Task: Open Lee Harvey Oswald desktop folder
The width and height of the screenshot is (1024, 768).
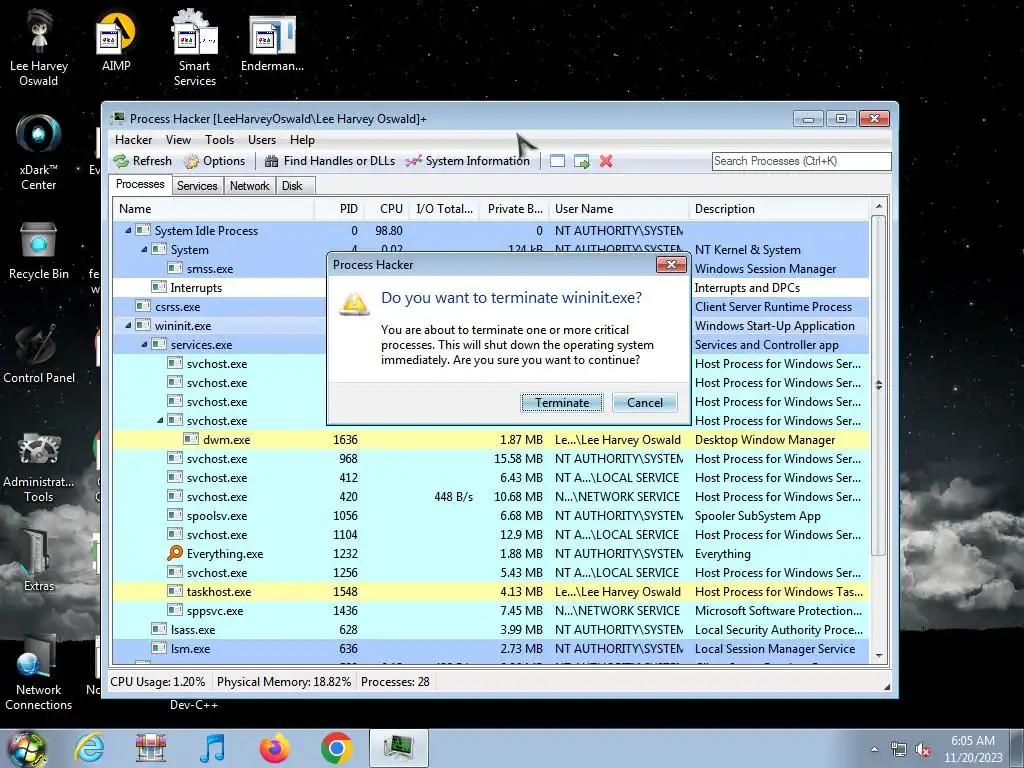Action: (39, 49)
